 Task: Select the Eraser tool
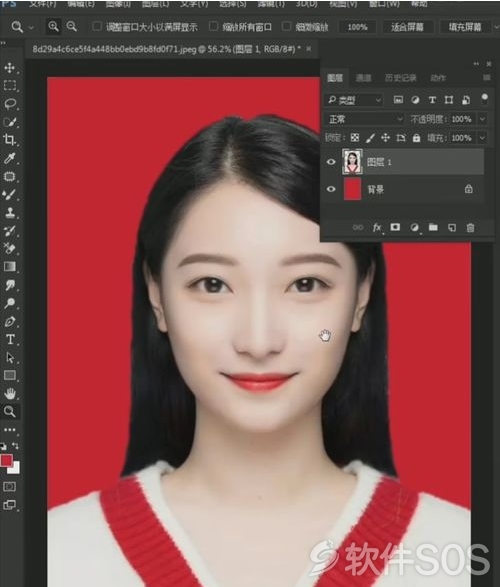coord(10,249)
